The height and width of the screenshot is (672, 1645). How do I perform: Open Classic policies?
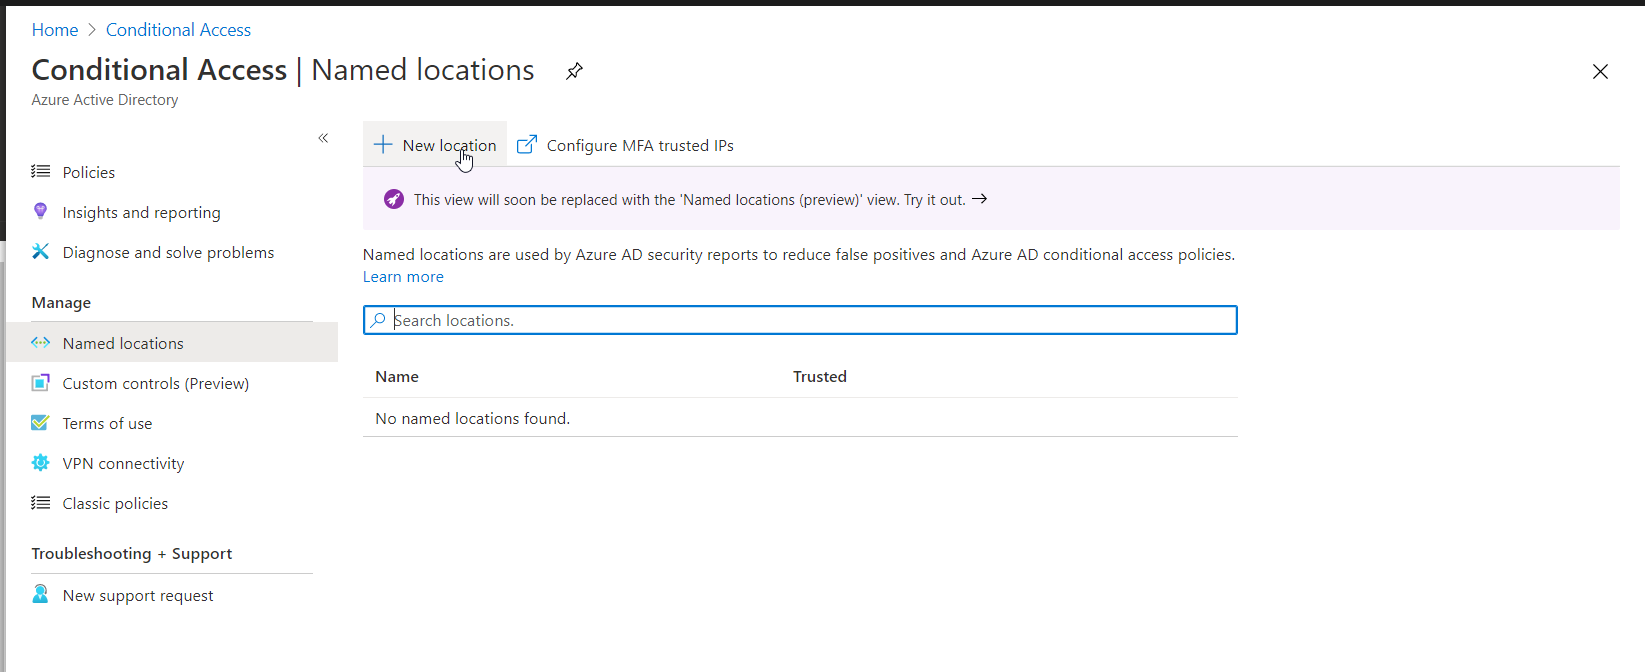115,503
